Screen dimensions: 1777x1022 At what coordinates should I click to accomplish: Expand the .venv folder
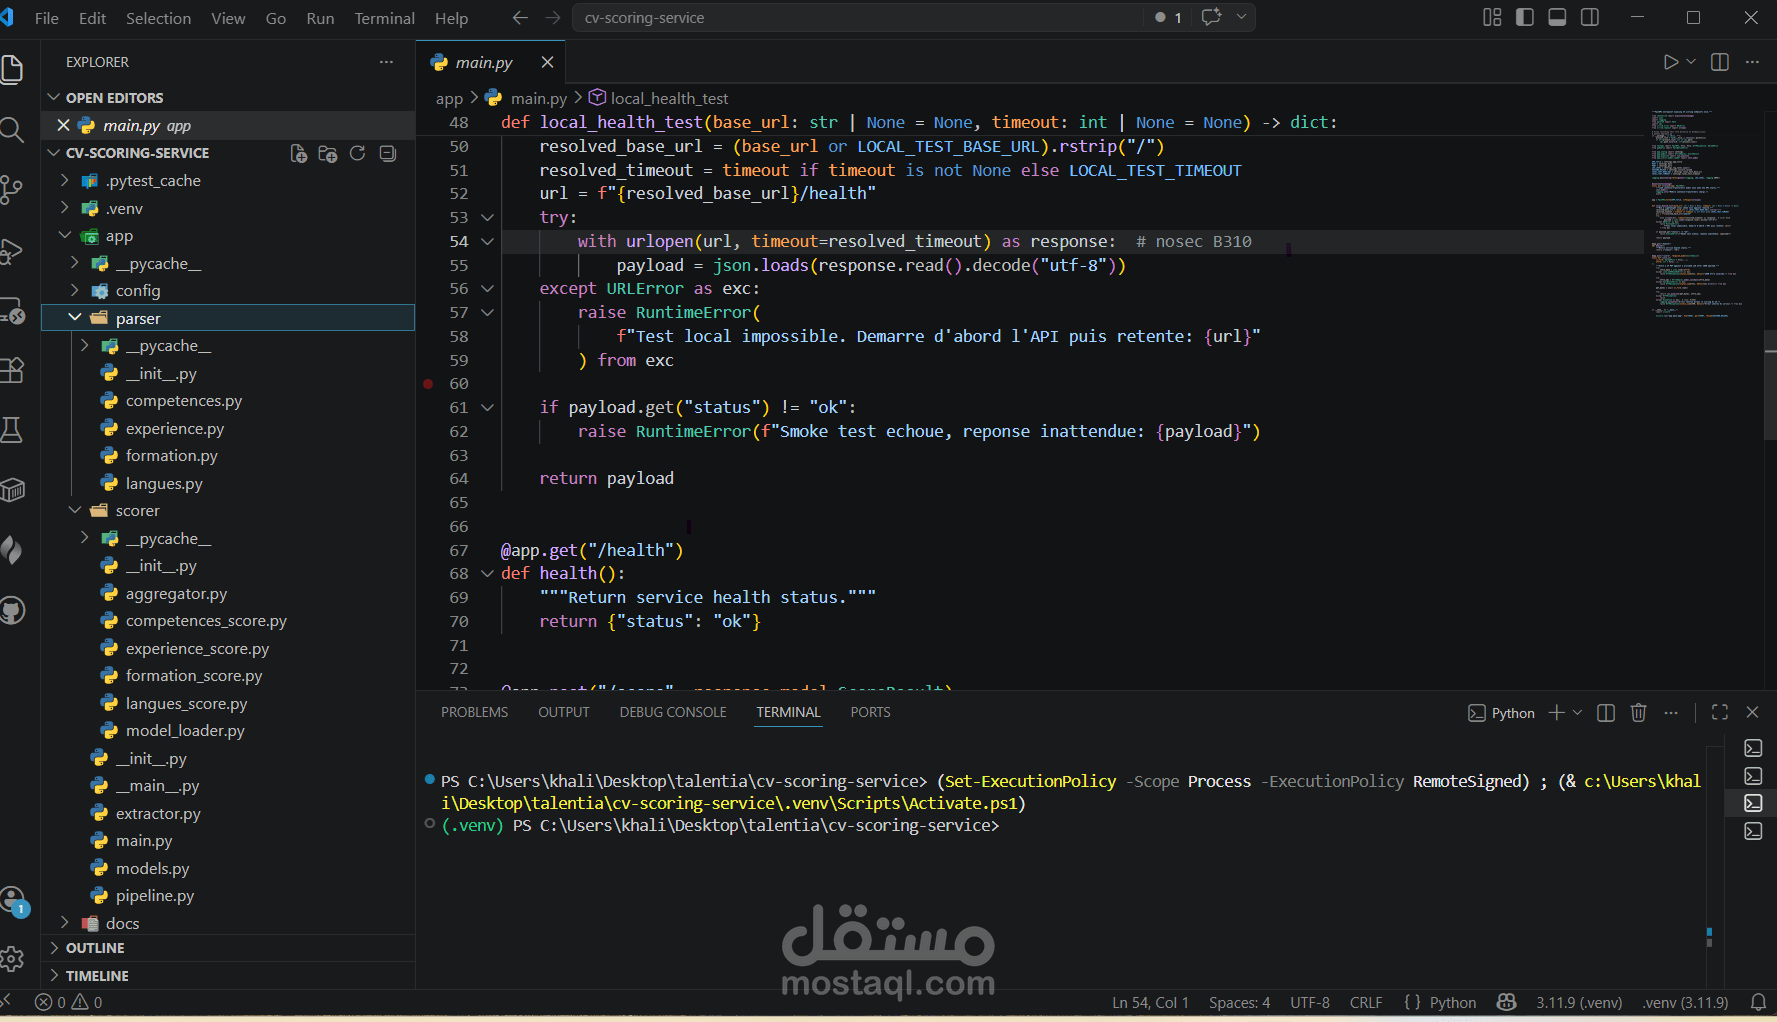point(64,208)
